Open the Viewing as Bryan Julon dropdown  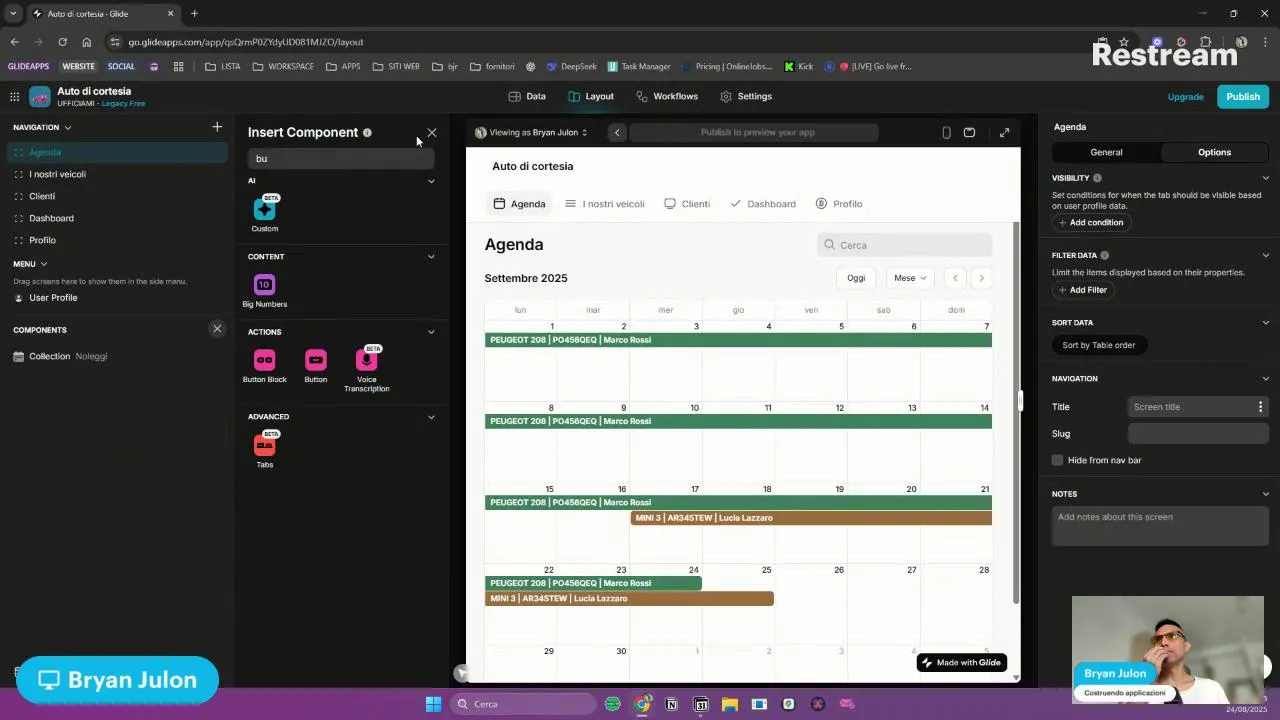point(531,132)
